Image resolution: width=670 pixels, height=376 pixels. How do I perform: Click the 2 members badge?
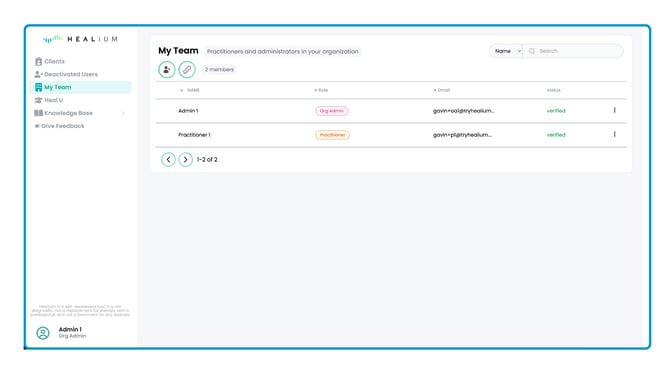[219, 69]
